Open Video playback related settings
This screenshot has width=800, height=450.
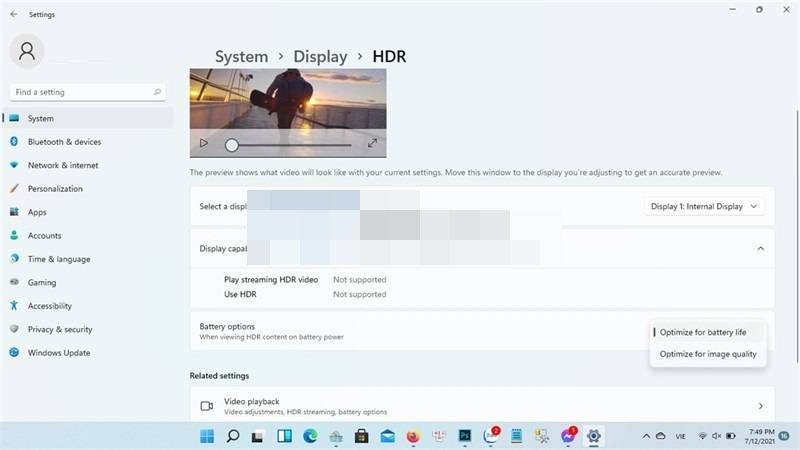tap(482, 406)
